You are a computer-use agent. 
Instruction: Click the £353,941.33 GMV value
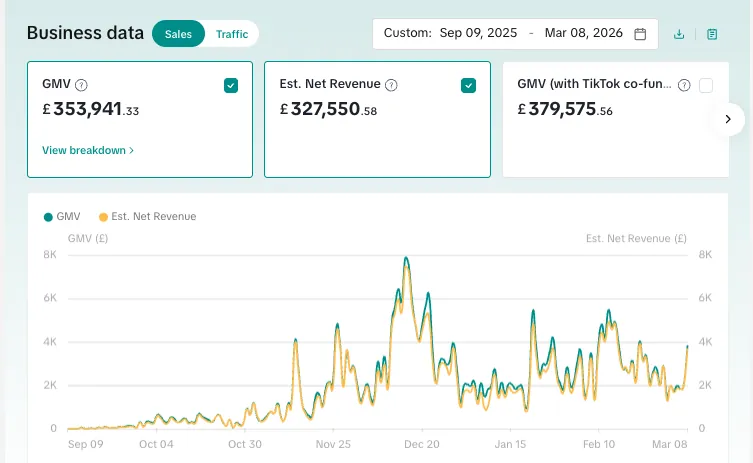point(91,110)
